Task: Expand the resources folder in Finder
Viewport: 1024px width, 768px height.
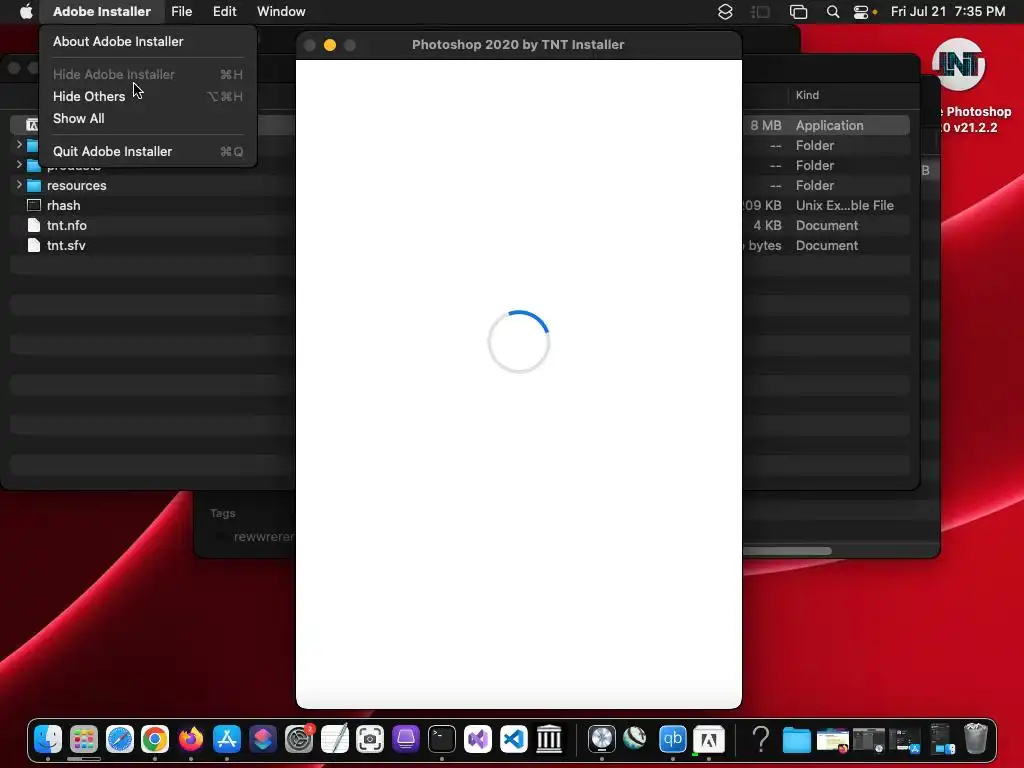Action: [19, 185]
